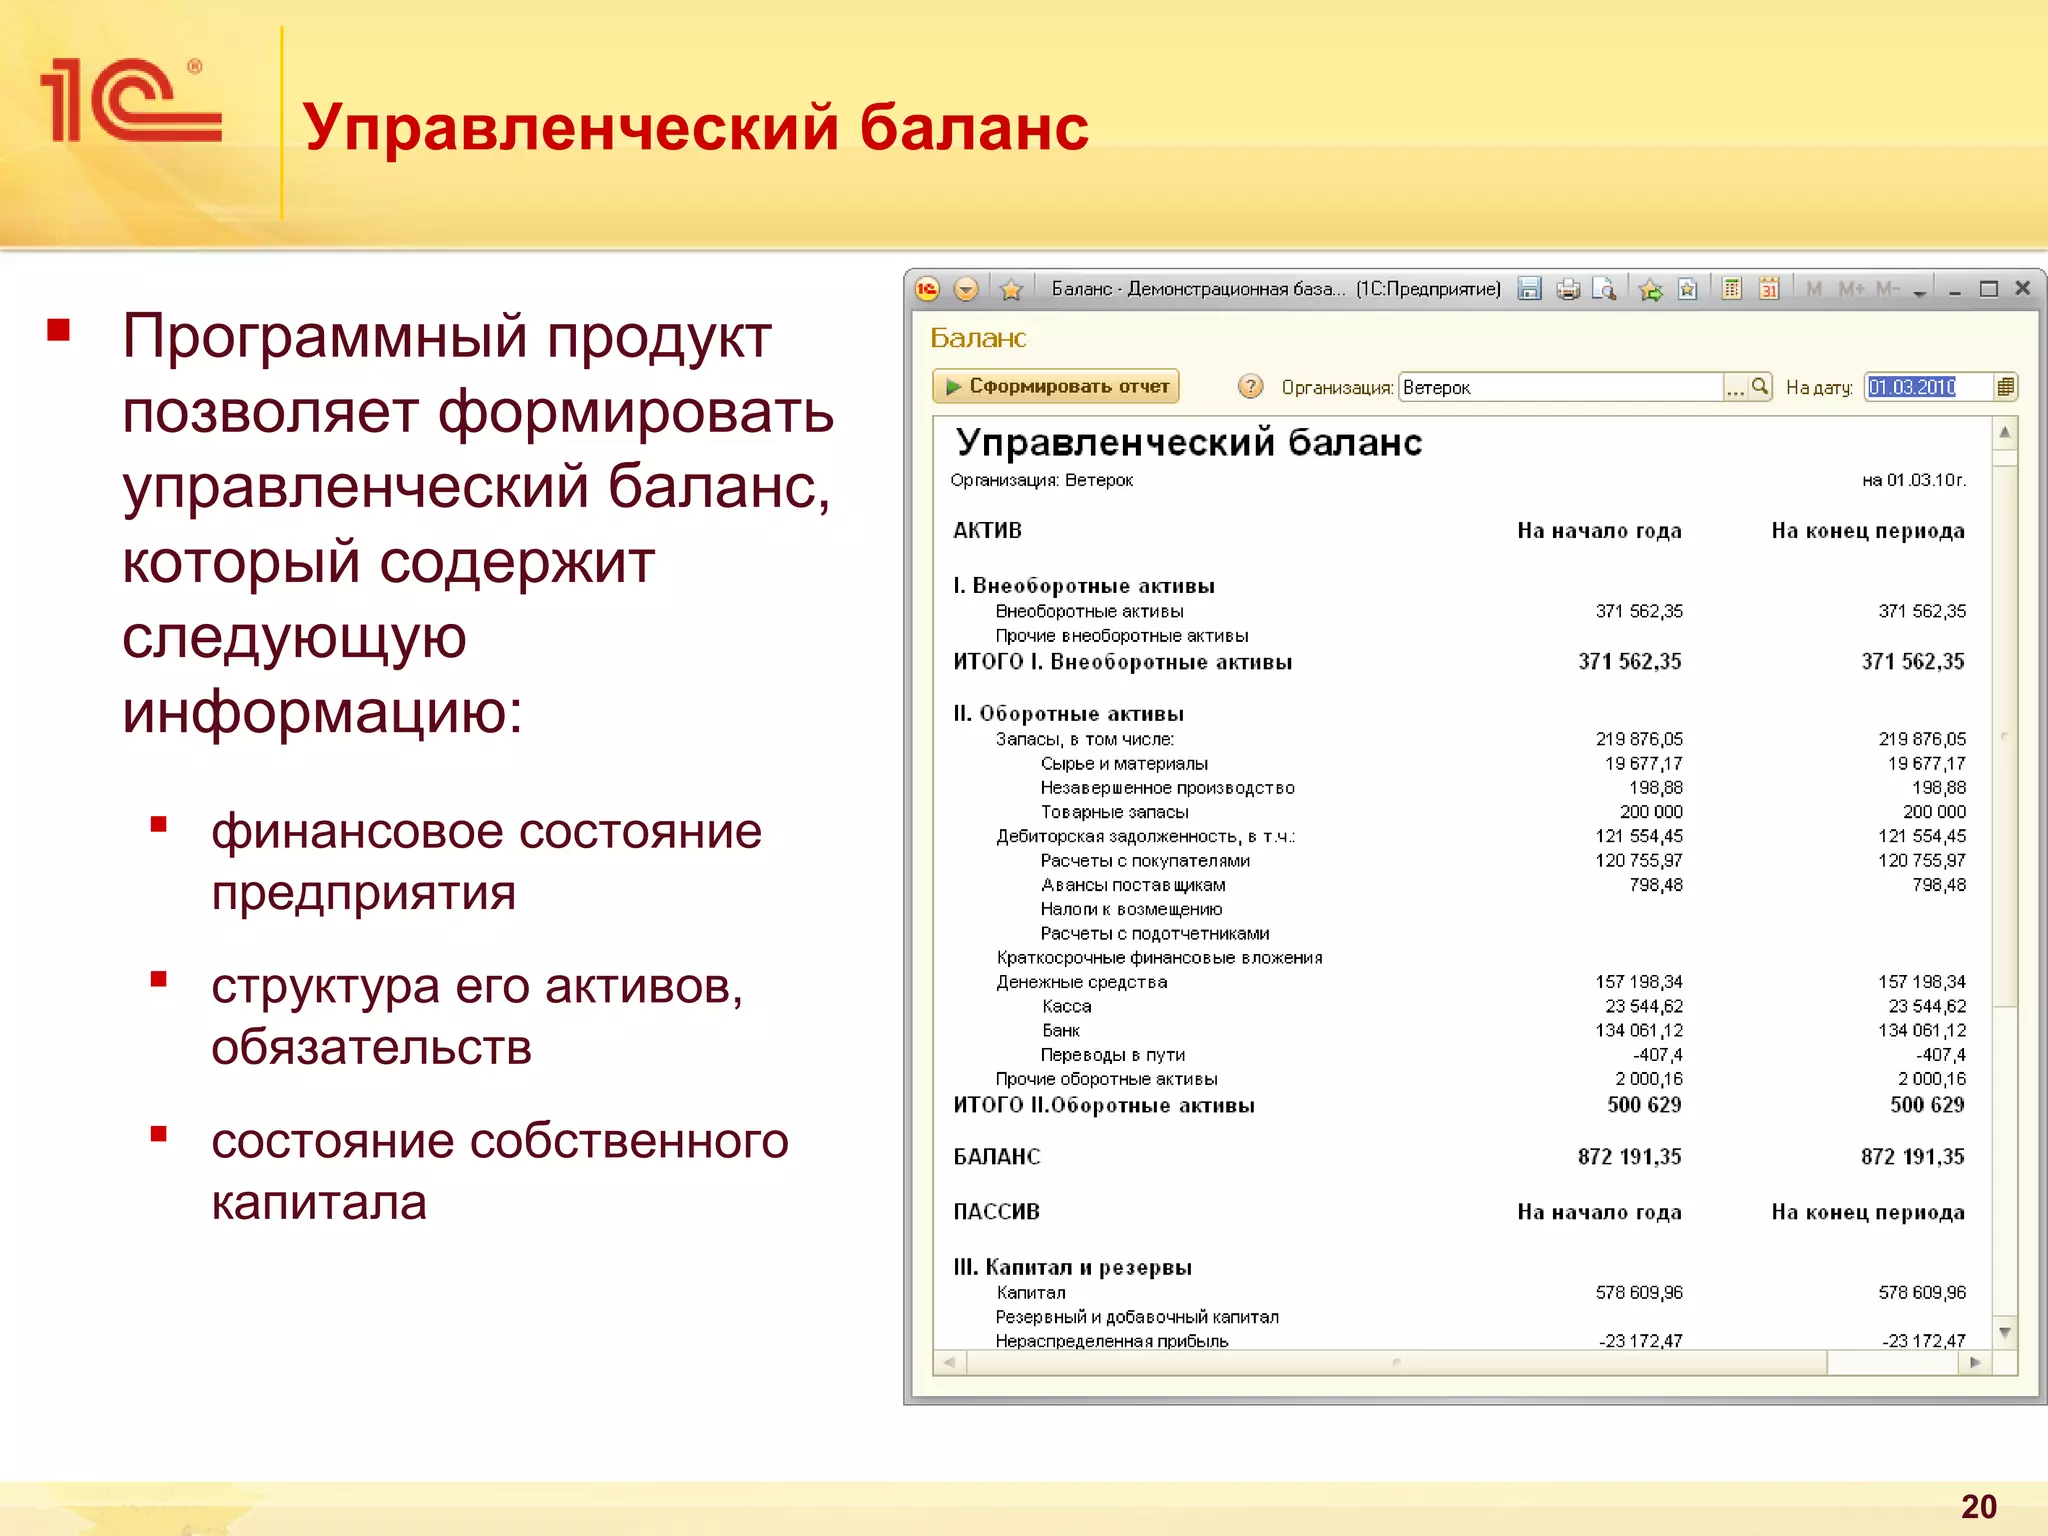The height and width of the screenshot is (1536, 2048).
Task: Click the vertical scrollbar up arrow
Action: pyautogui.click(x=2005, y=433)
